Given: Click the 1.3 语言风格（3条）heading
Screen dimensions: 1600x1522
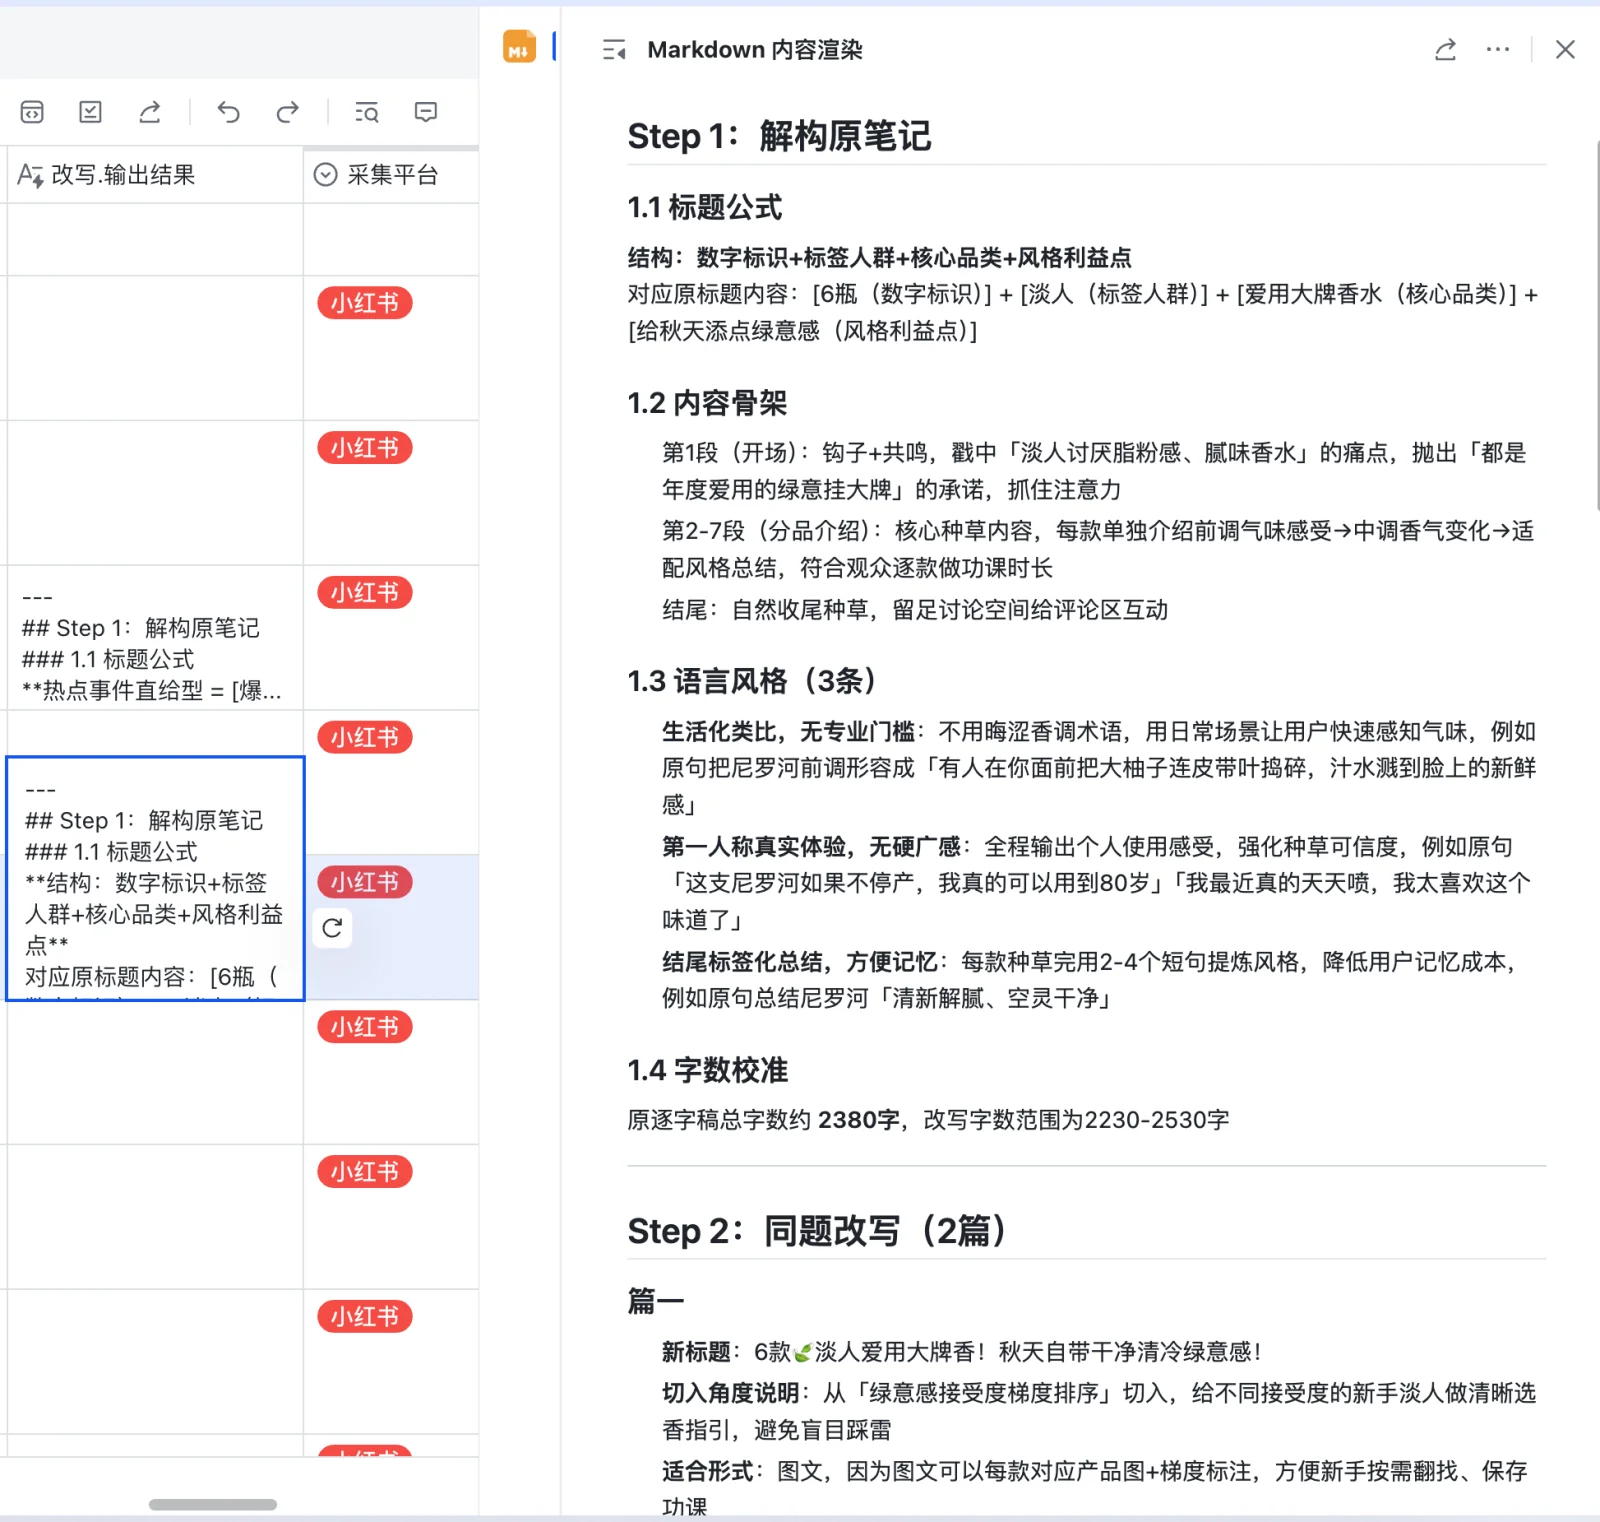Looking at the screenshot, I should (752, 681).
